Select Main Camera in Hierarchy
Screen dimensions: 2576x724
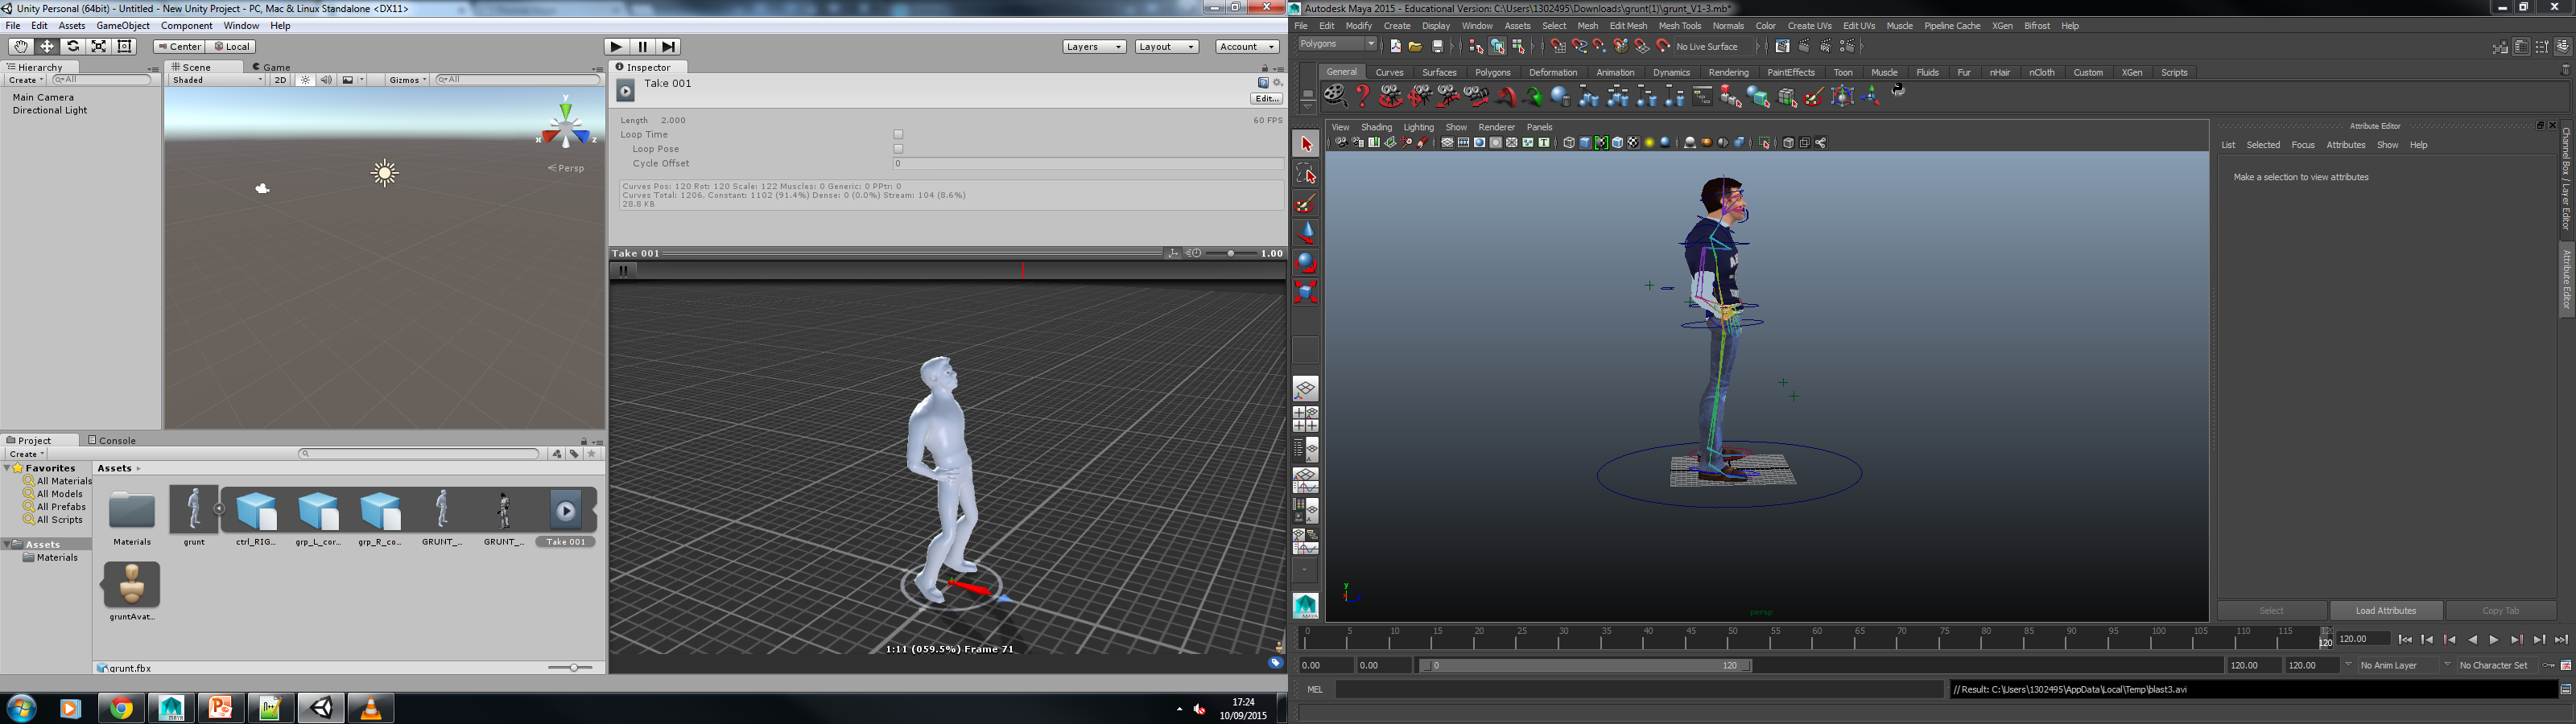pos(43,98)
